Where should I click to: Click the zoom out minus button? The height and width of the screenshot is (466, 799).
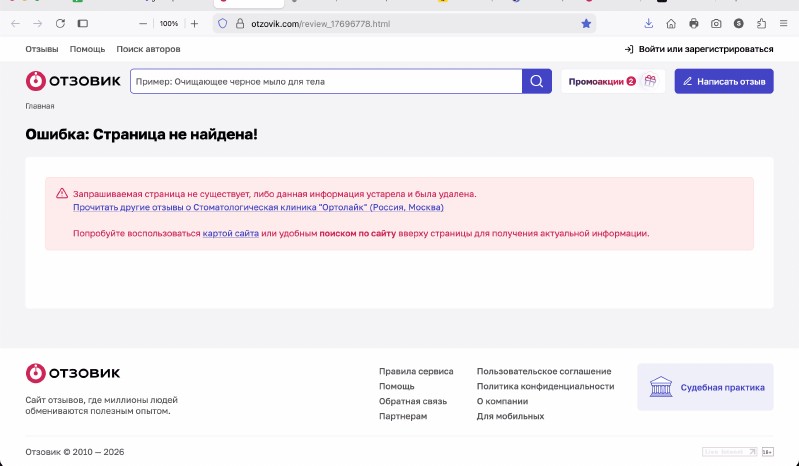tap(143, 23)
